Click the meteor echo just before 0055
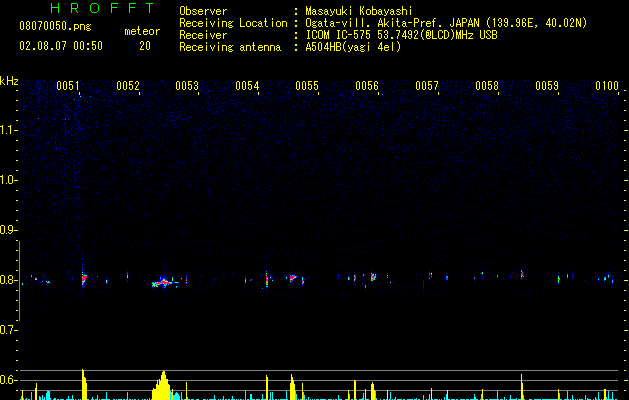 pos(293,278)
